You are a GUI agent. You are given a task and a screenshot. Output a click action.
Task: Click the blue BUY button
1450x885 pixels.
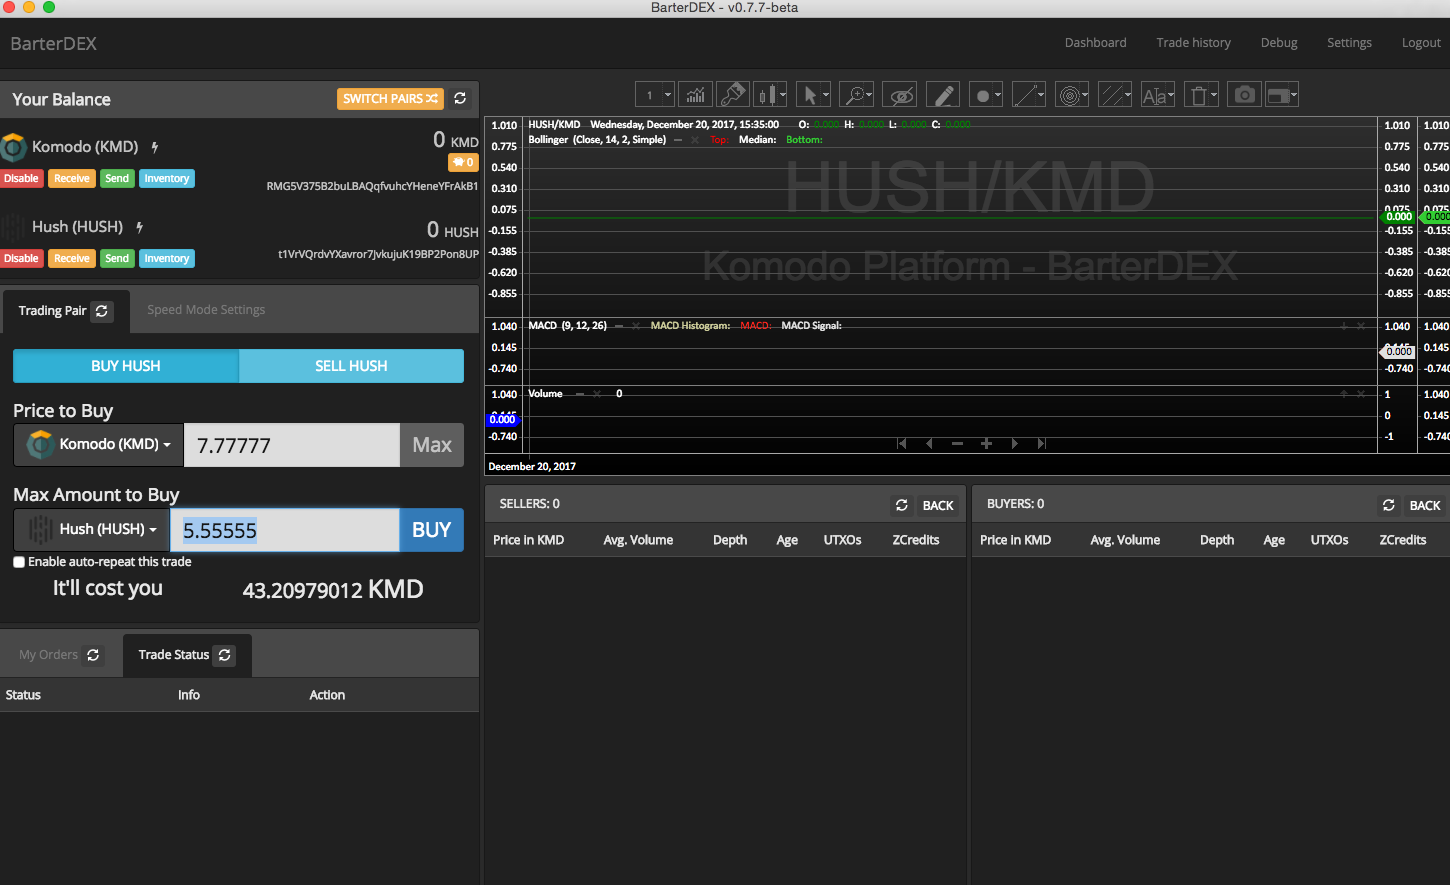tap(431, 530)
